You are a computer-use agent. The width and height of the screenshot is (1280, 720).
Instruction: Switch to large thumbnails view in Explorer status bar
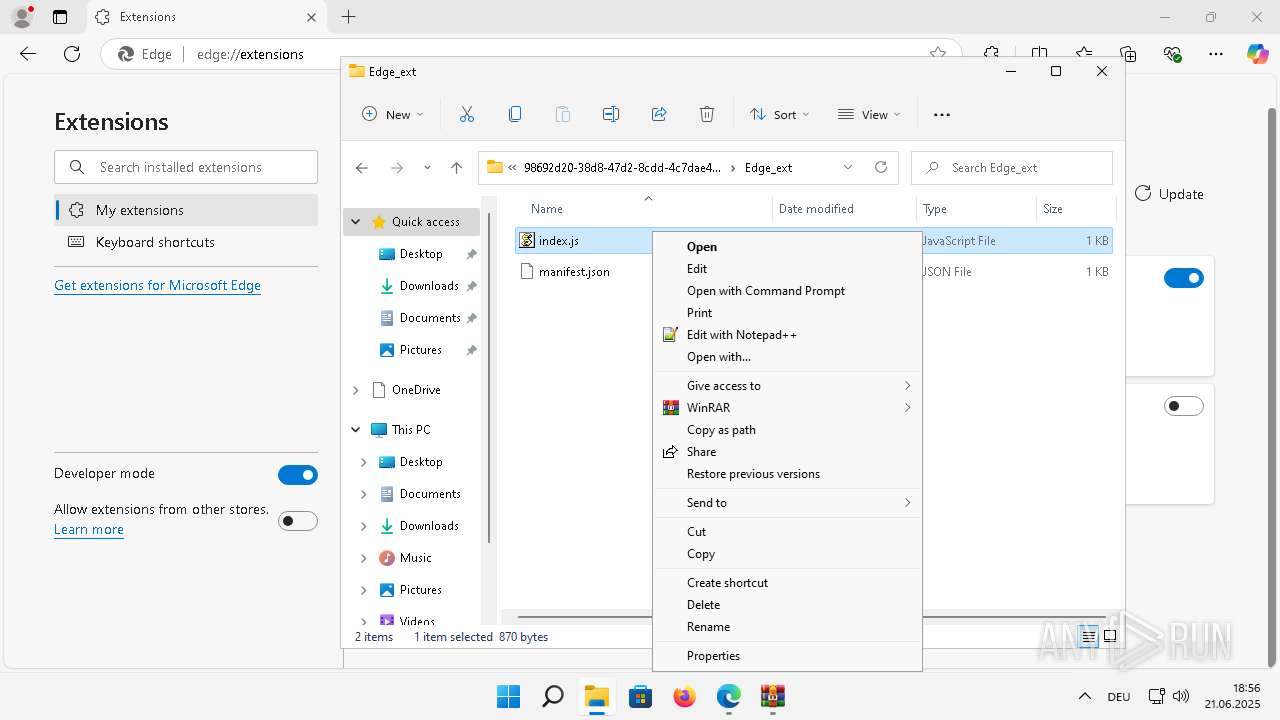[x=1110, y=636]
